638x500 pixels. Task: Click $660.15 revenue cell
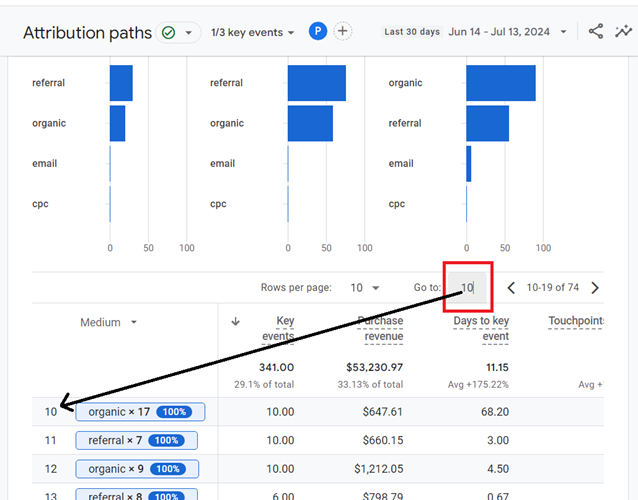tap(382, 440)
